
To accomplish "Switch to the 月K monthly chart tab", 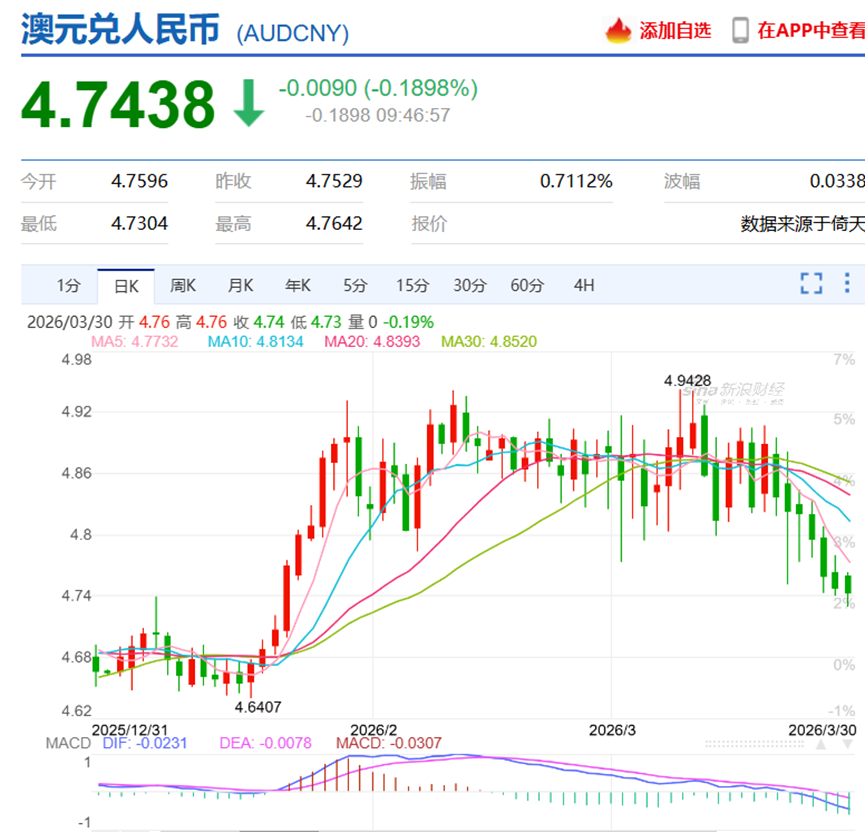I will click(x=240, y=286).
